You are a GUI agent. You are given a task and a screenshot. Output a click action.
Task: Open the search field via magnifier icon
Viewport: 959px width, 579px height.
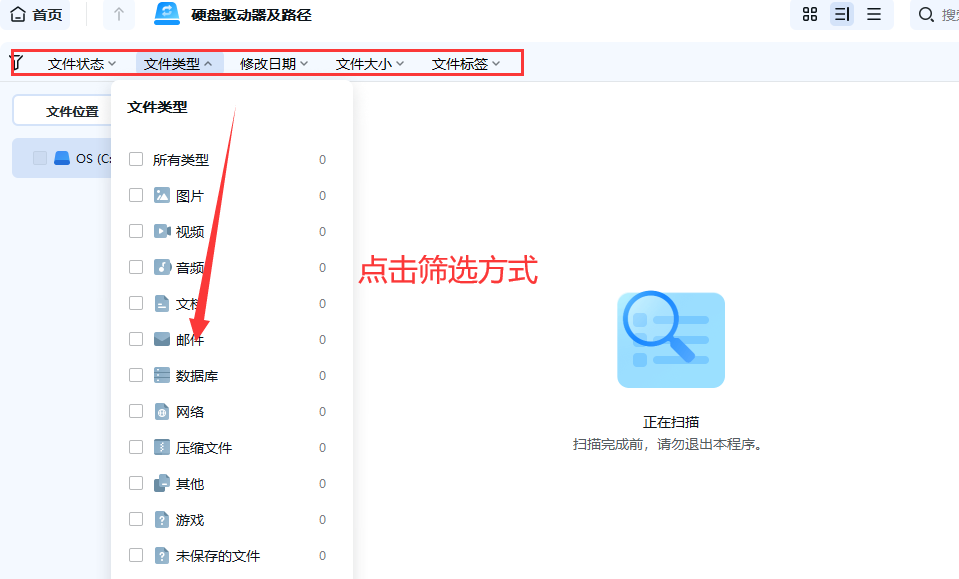(925, 14)
